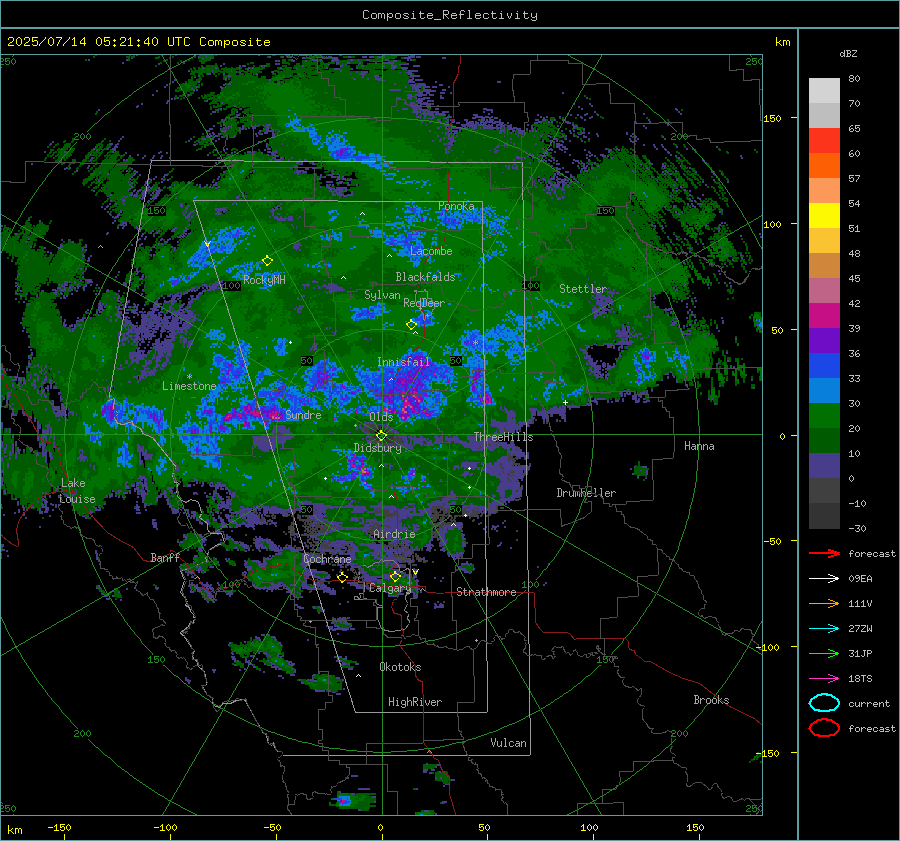The width and height of the screenshot is (900, 841).
Task: Click the Banff city label
Action: click(x=165, y=557)
